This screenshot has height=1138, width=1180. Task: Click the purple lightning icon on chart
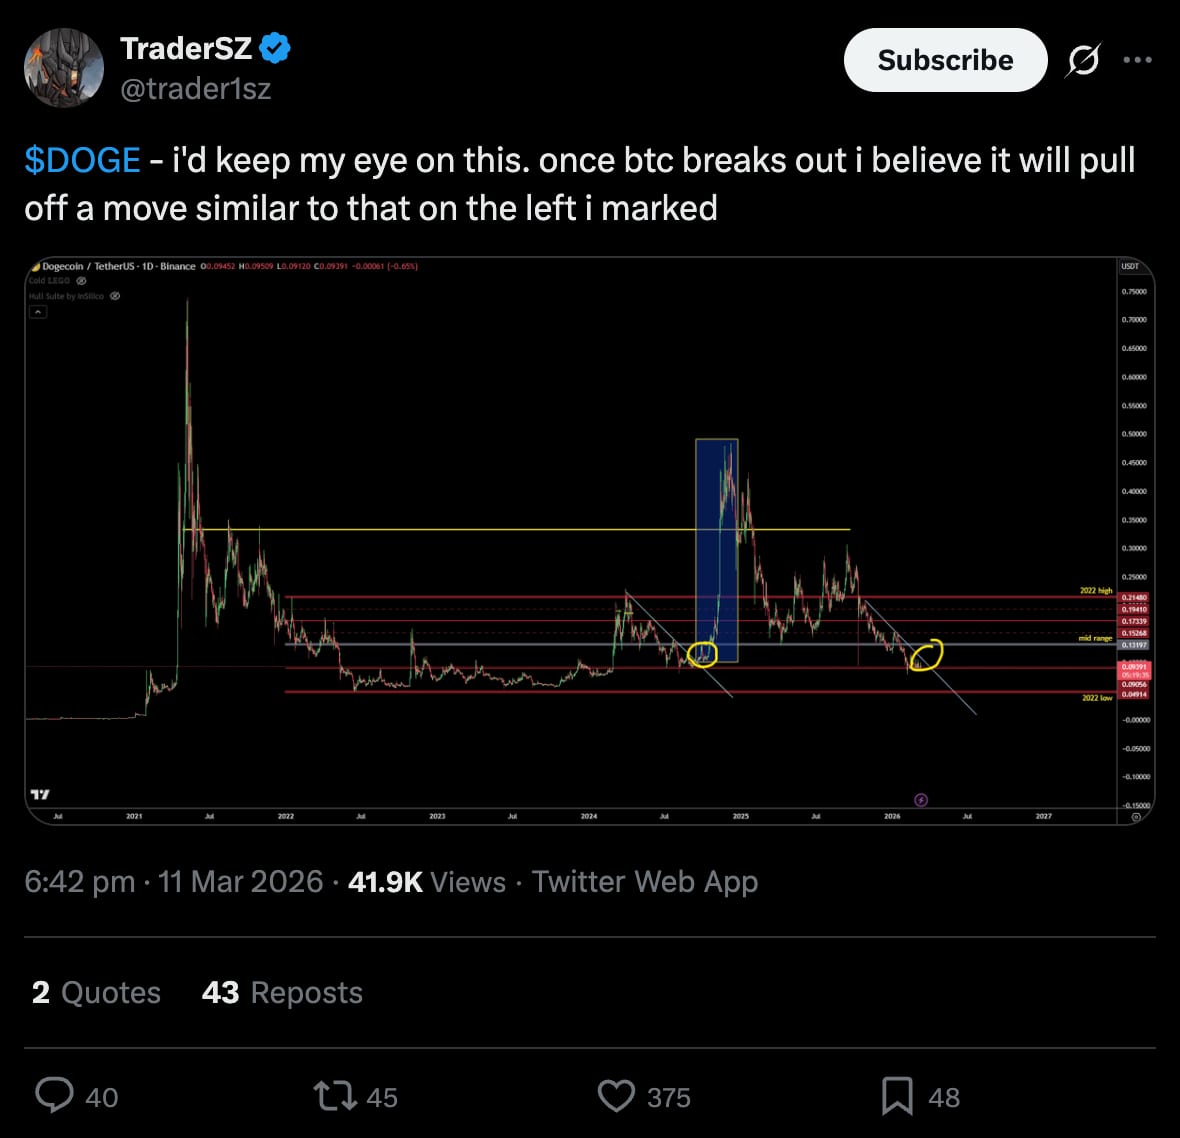click(920, 800)
